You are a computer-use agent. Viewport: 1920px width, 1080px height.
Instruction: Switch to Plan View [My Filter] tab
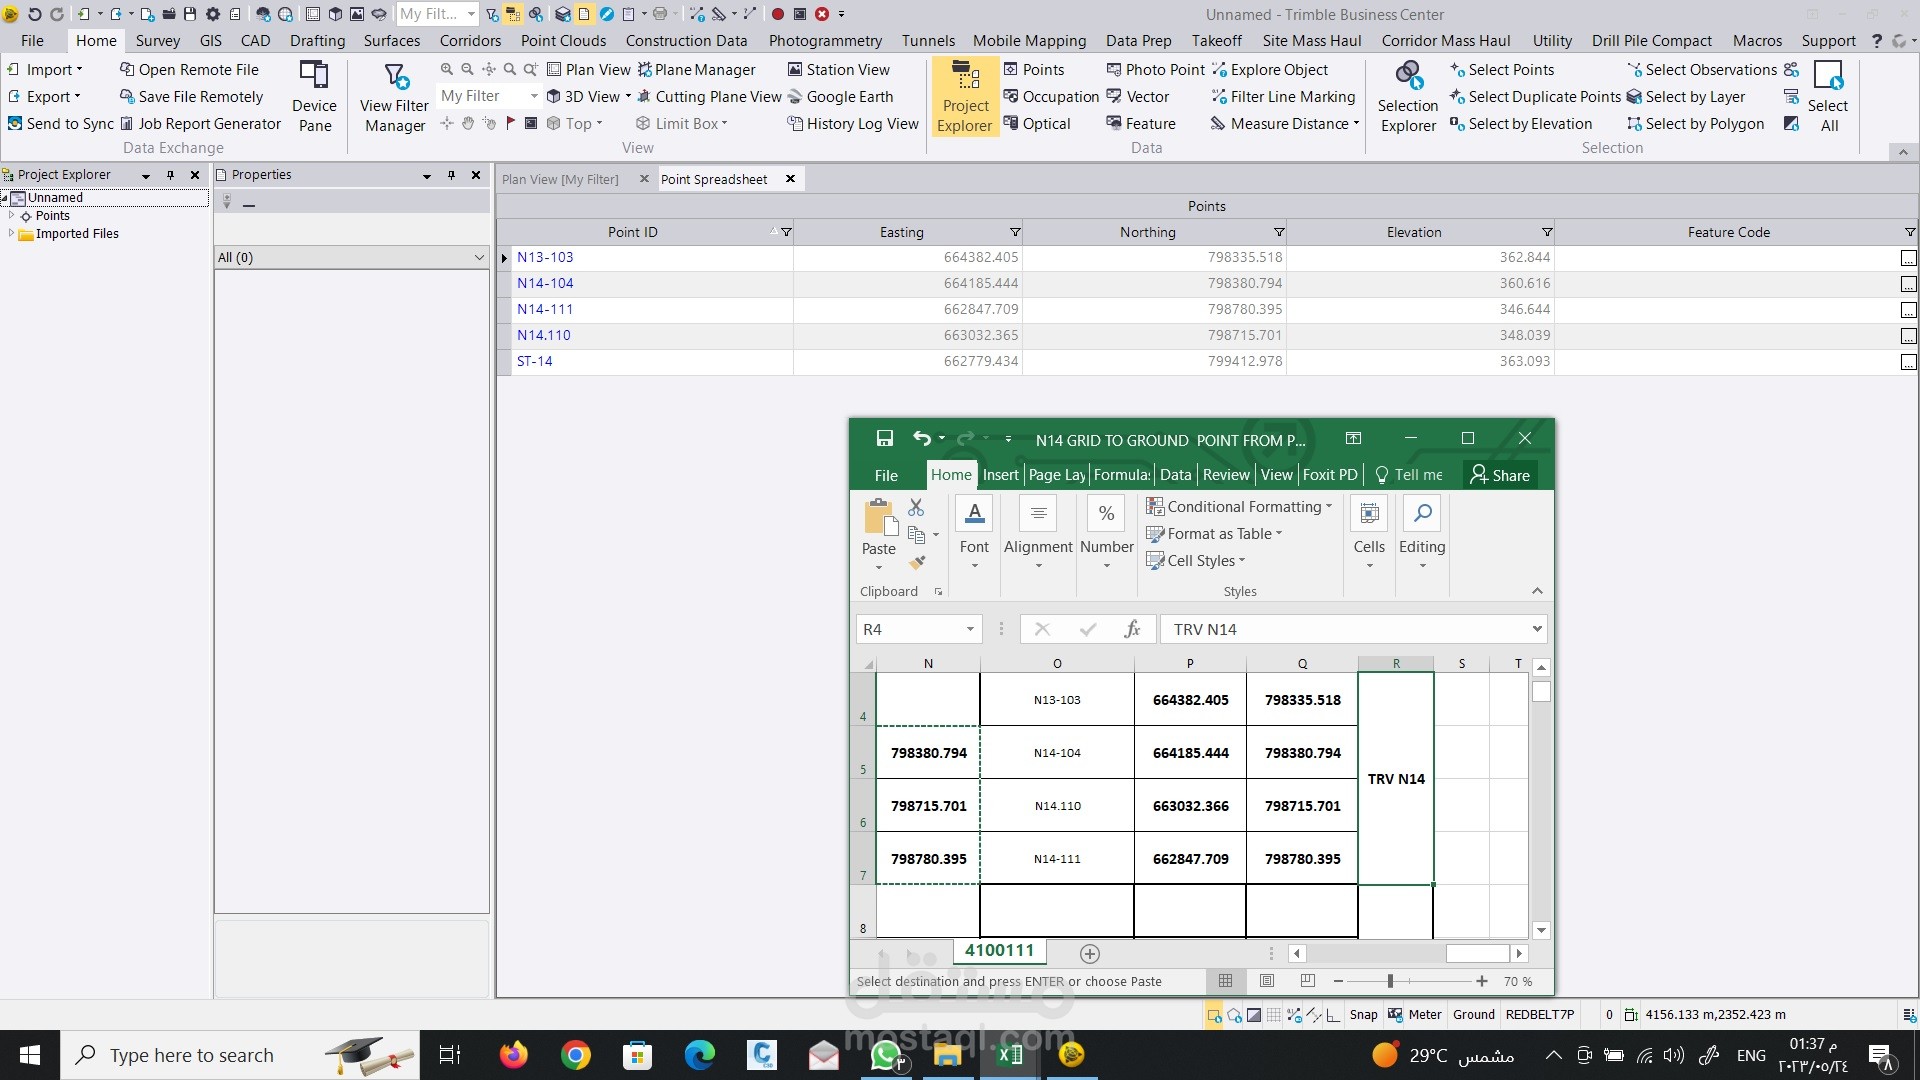pyautogui.click(x=560, y=180)
